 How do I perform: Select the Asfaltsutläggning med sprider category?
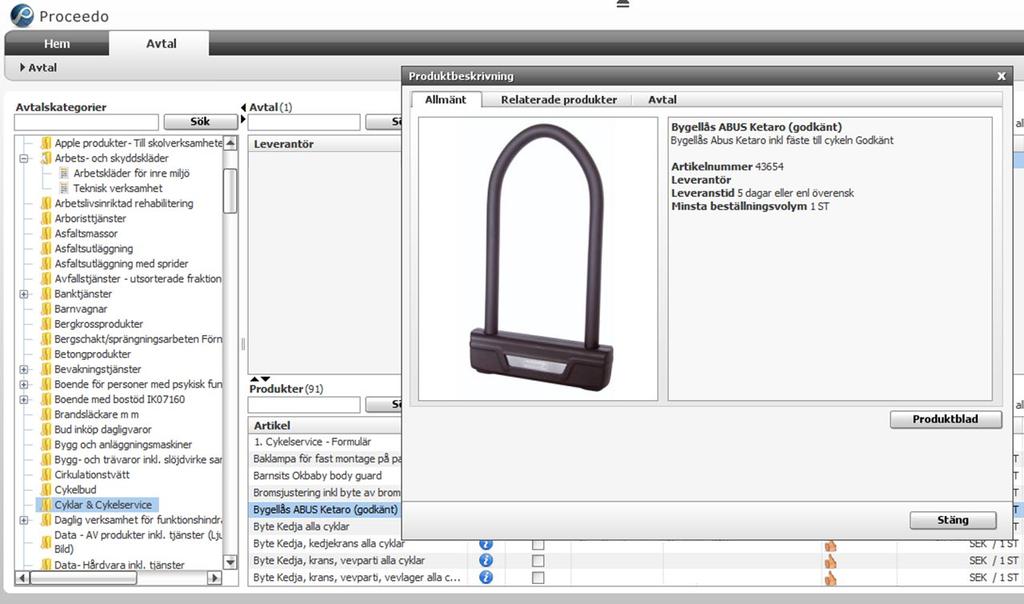point(121,264)
